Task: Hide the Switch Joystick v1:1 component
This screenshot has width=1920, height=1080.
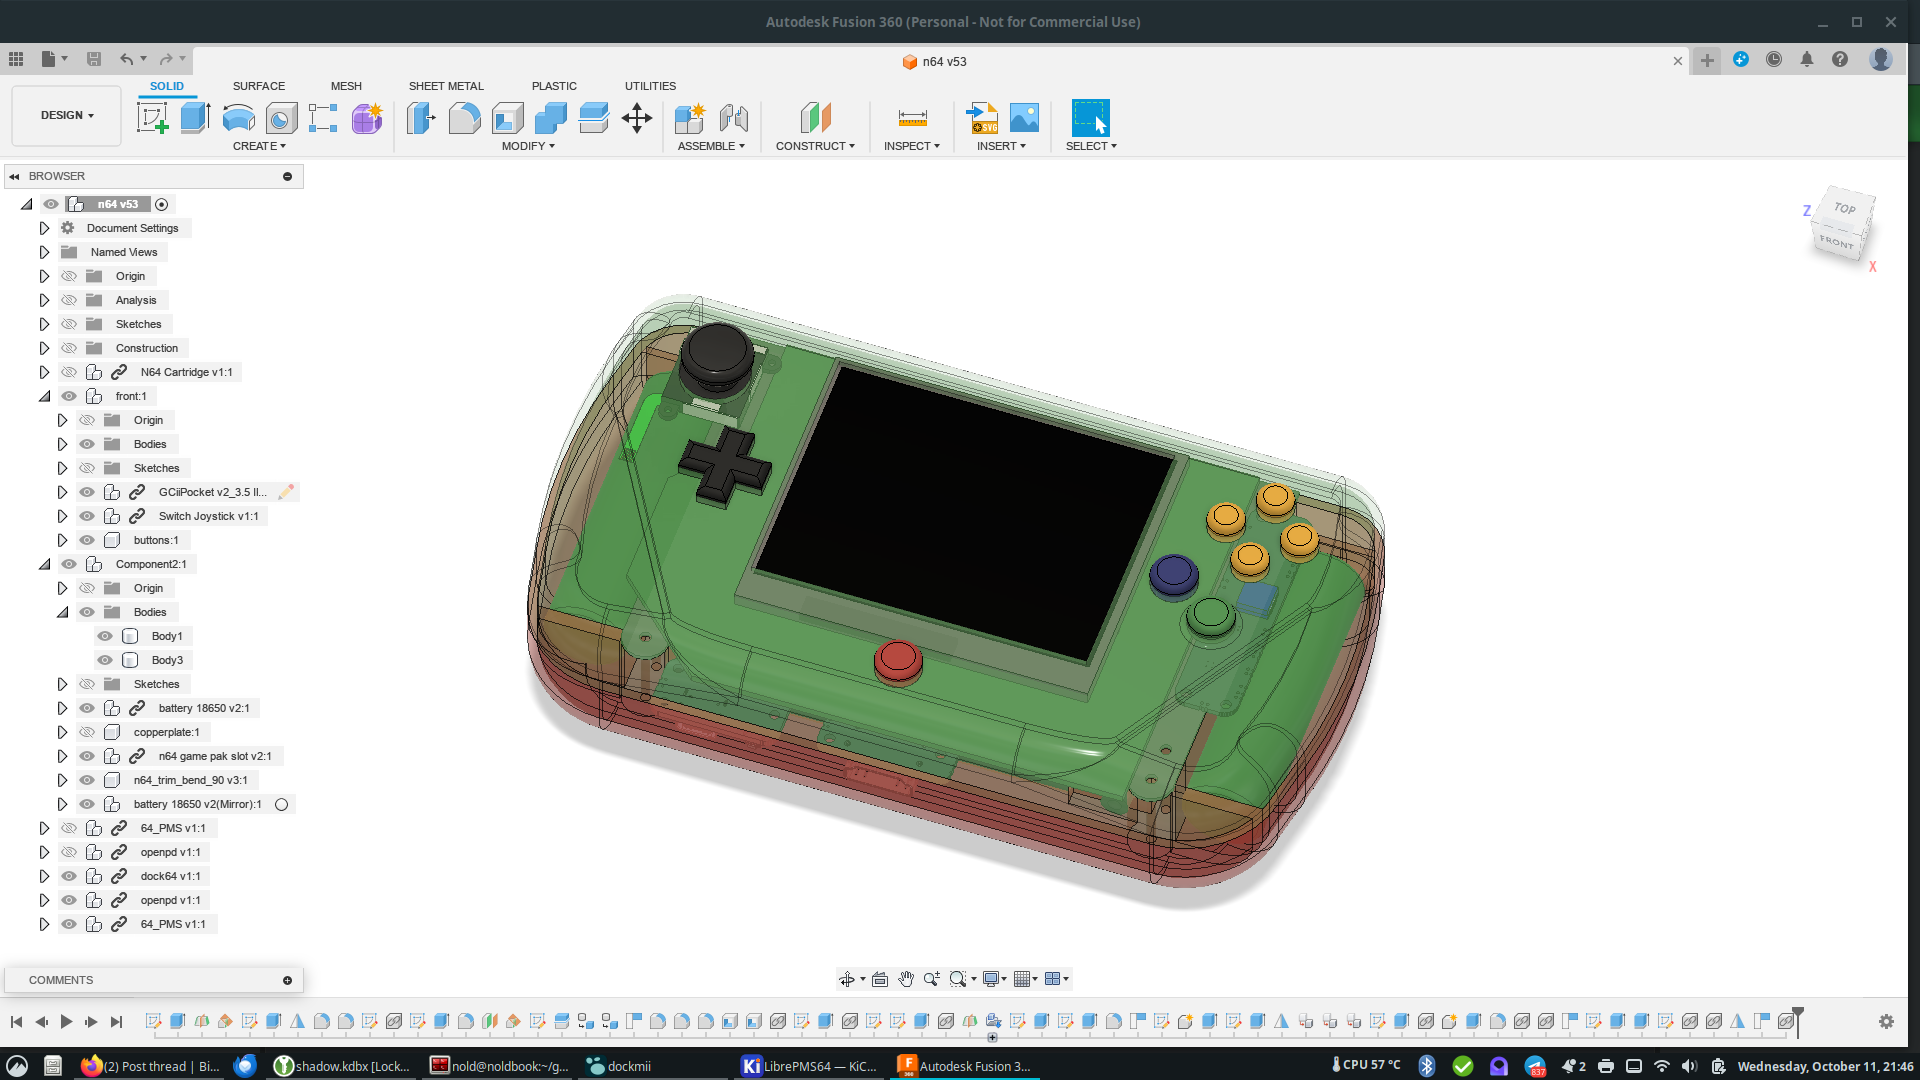Action: tap(87, 516)
